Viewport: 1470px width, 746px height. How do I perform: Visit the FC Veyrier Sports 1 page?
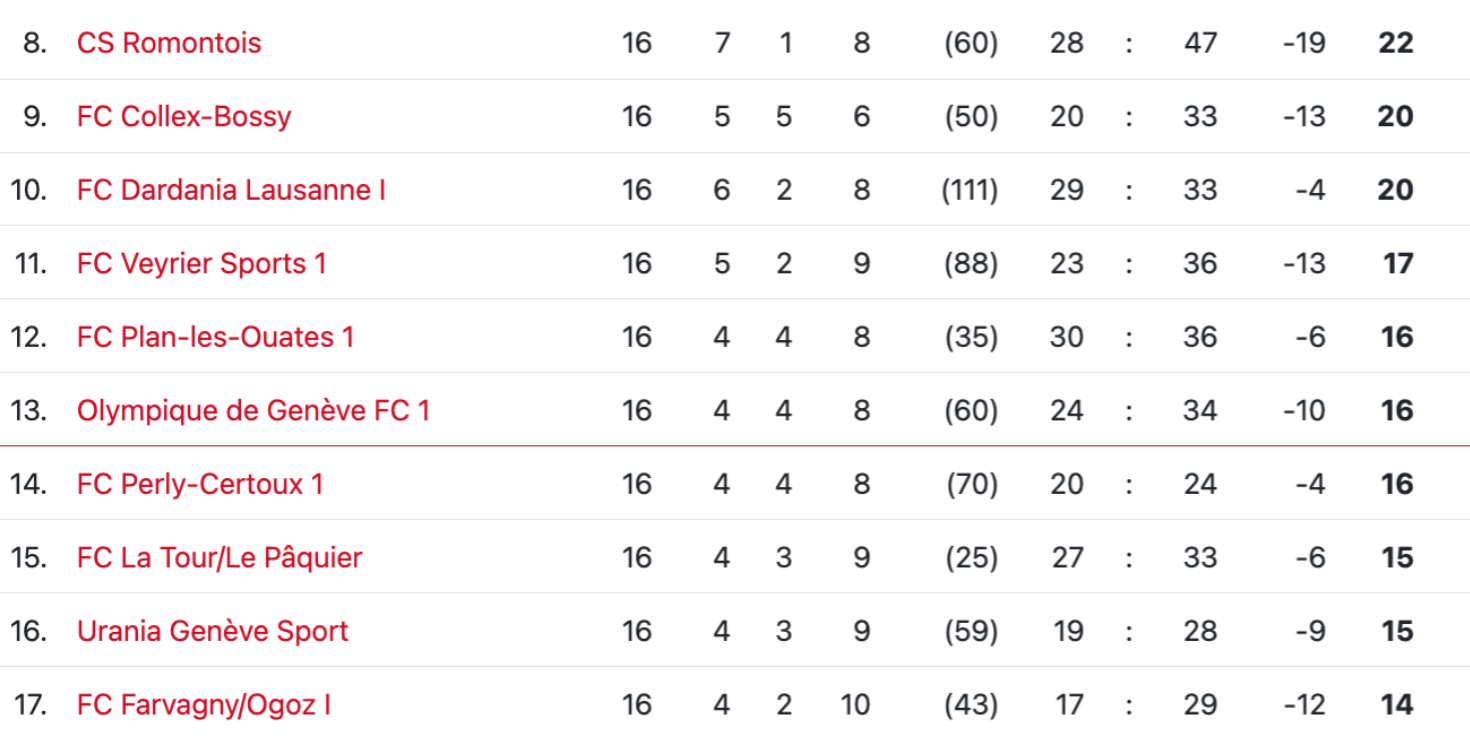pyautogui.click(x=202, y=264)
